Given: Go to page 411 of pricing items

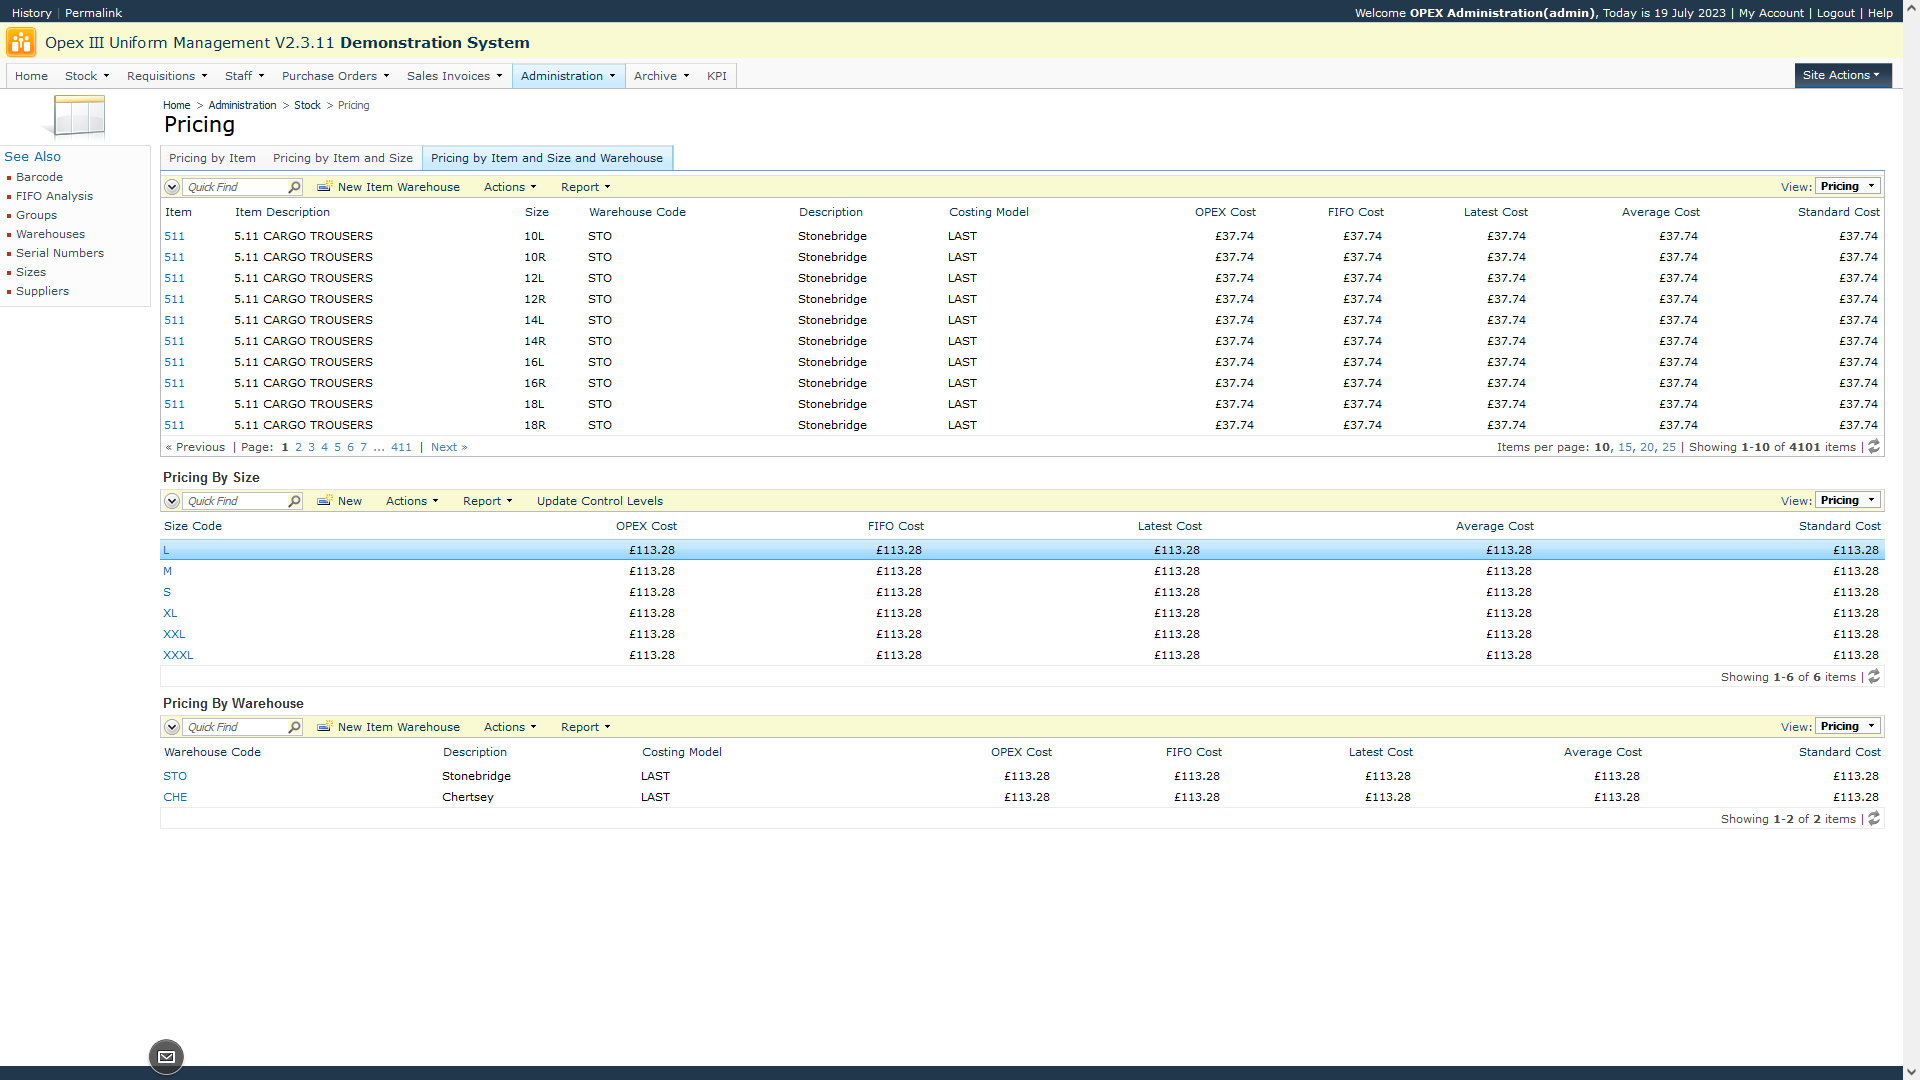Looking at the screenshot, I should point(401,447).
